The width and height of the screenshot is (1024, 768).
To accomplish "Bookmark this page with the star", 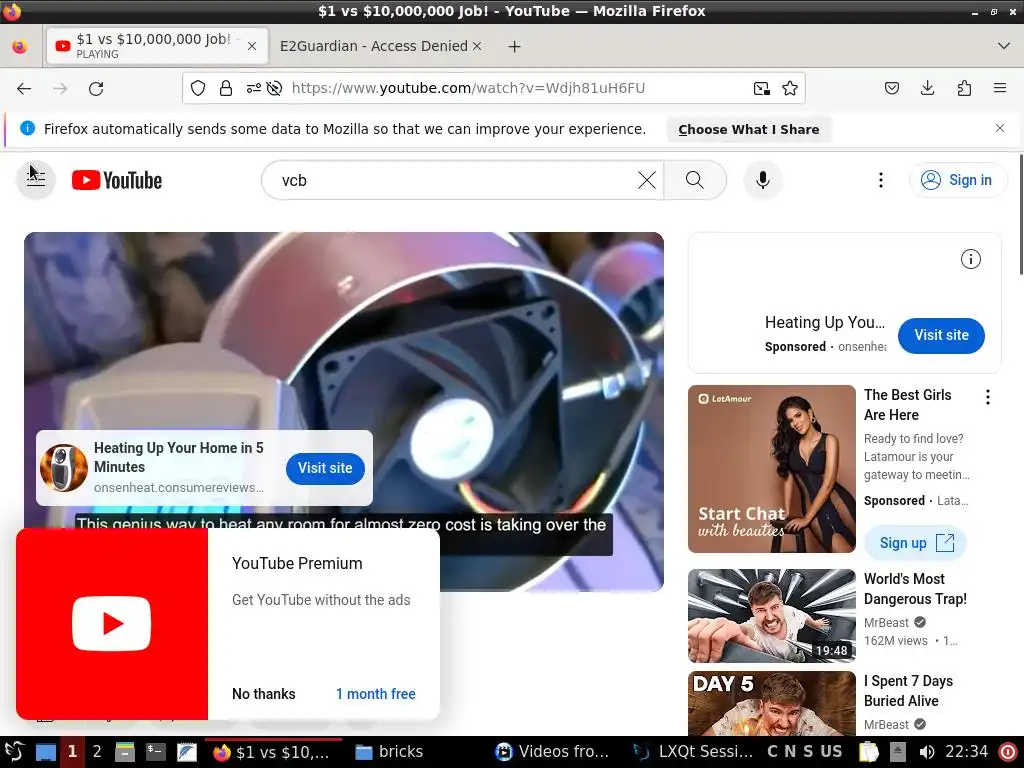I will tap(790, 88).
